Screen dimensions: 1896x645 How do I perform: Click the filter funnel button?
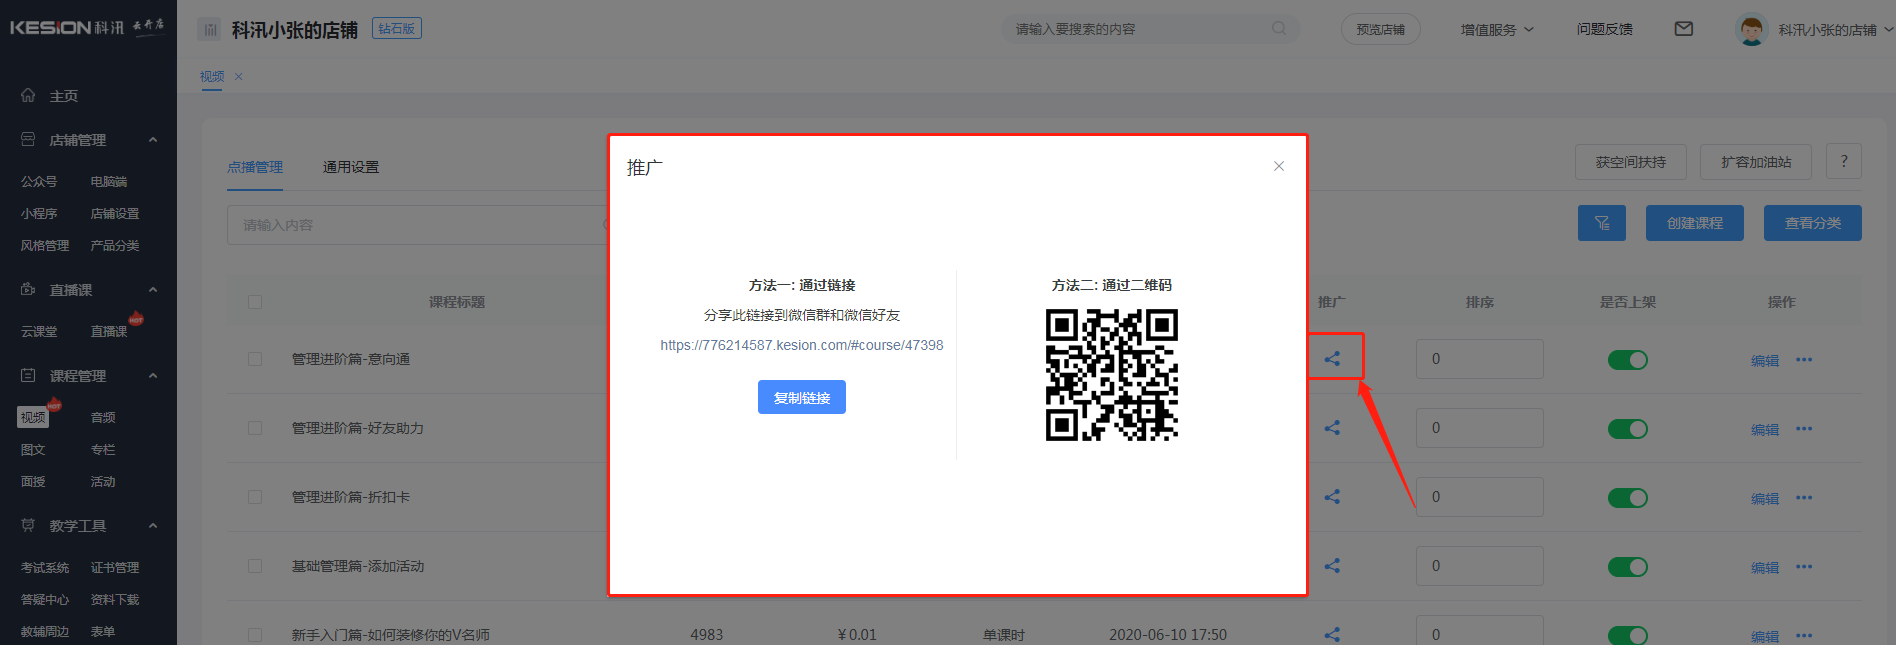pos(1602,223)
